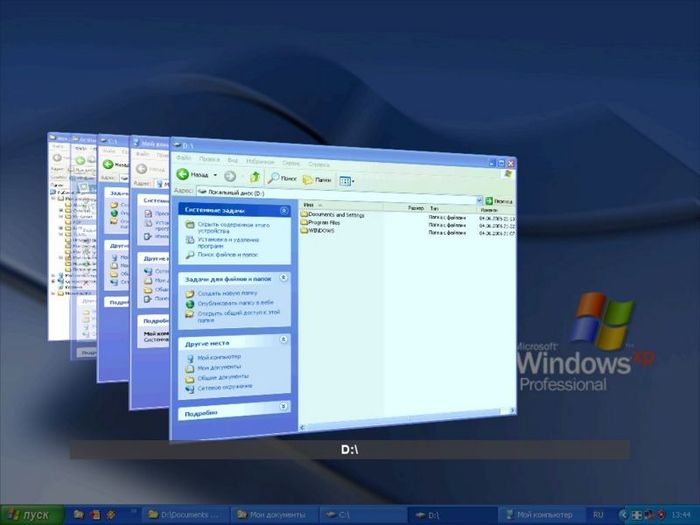Click publish folder to the web link
Screen dimensions: 700x525
point(235,303)
